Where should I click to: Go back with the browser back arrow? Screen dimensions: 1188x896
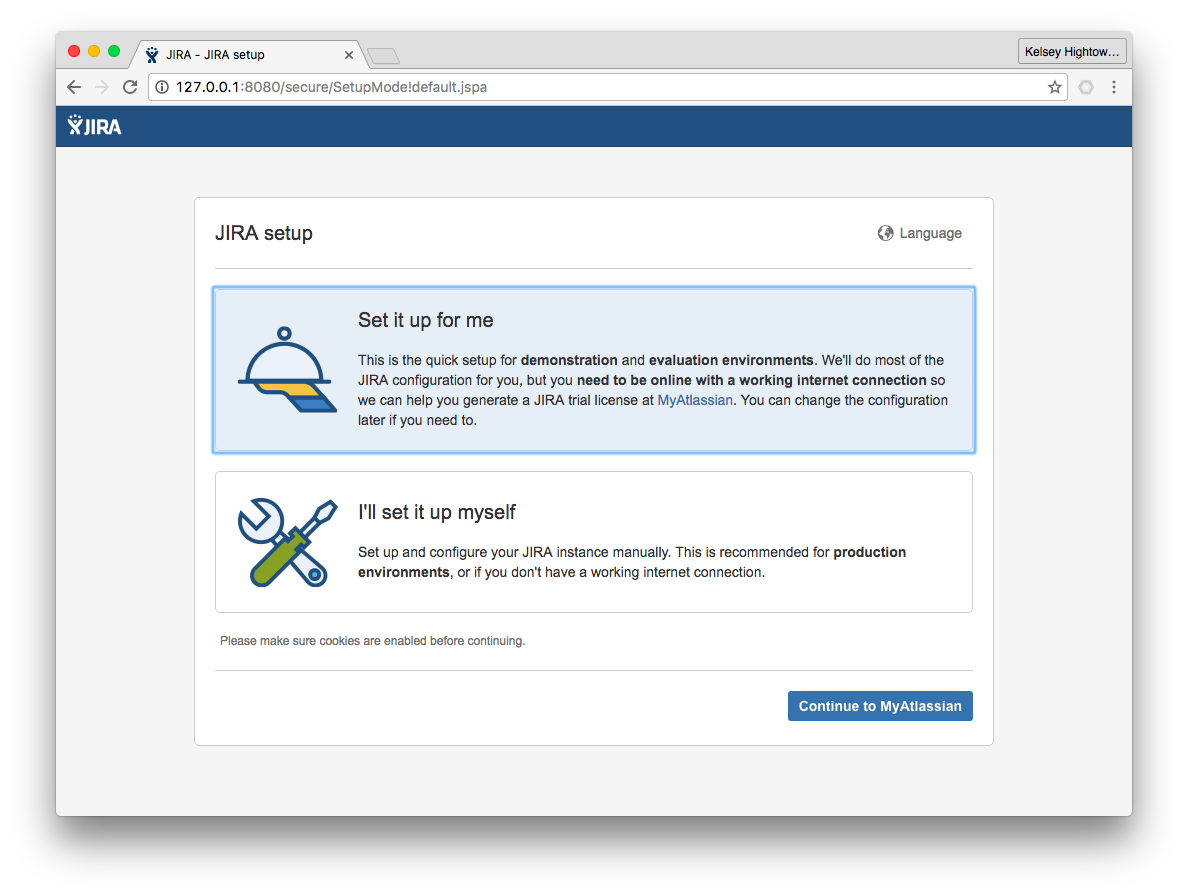coord(73,87)
